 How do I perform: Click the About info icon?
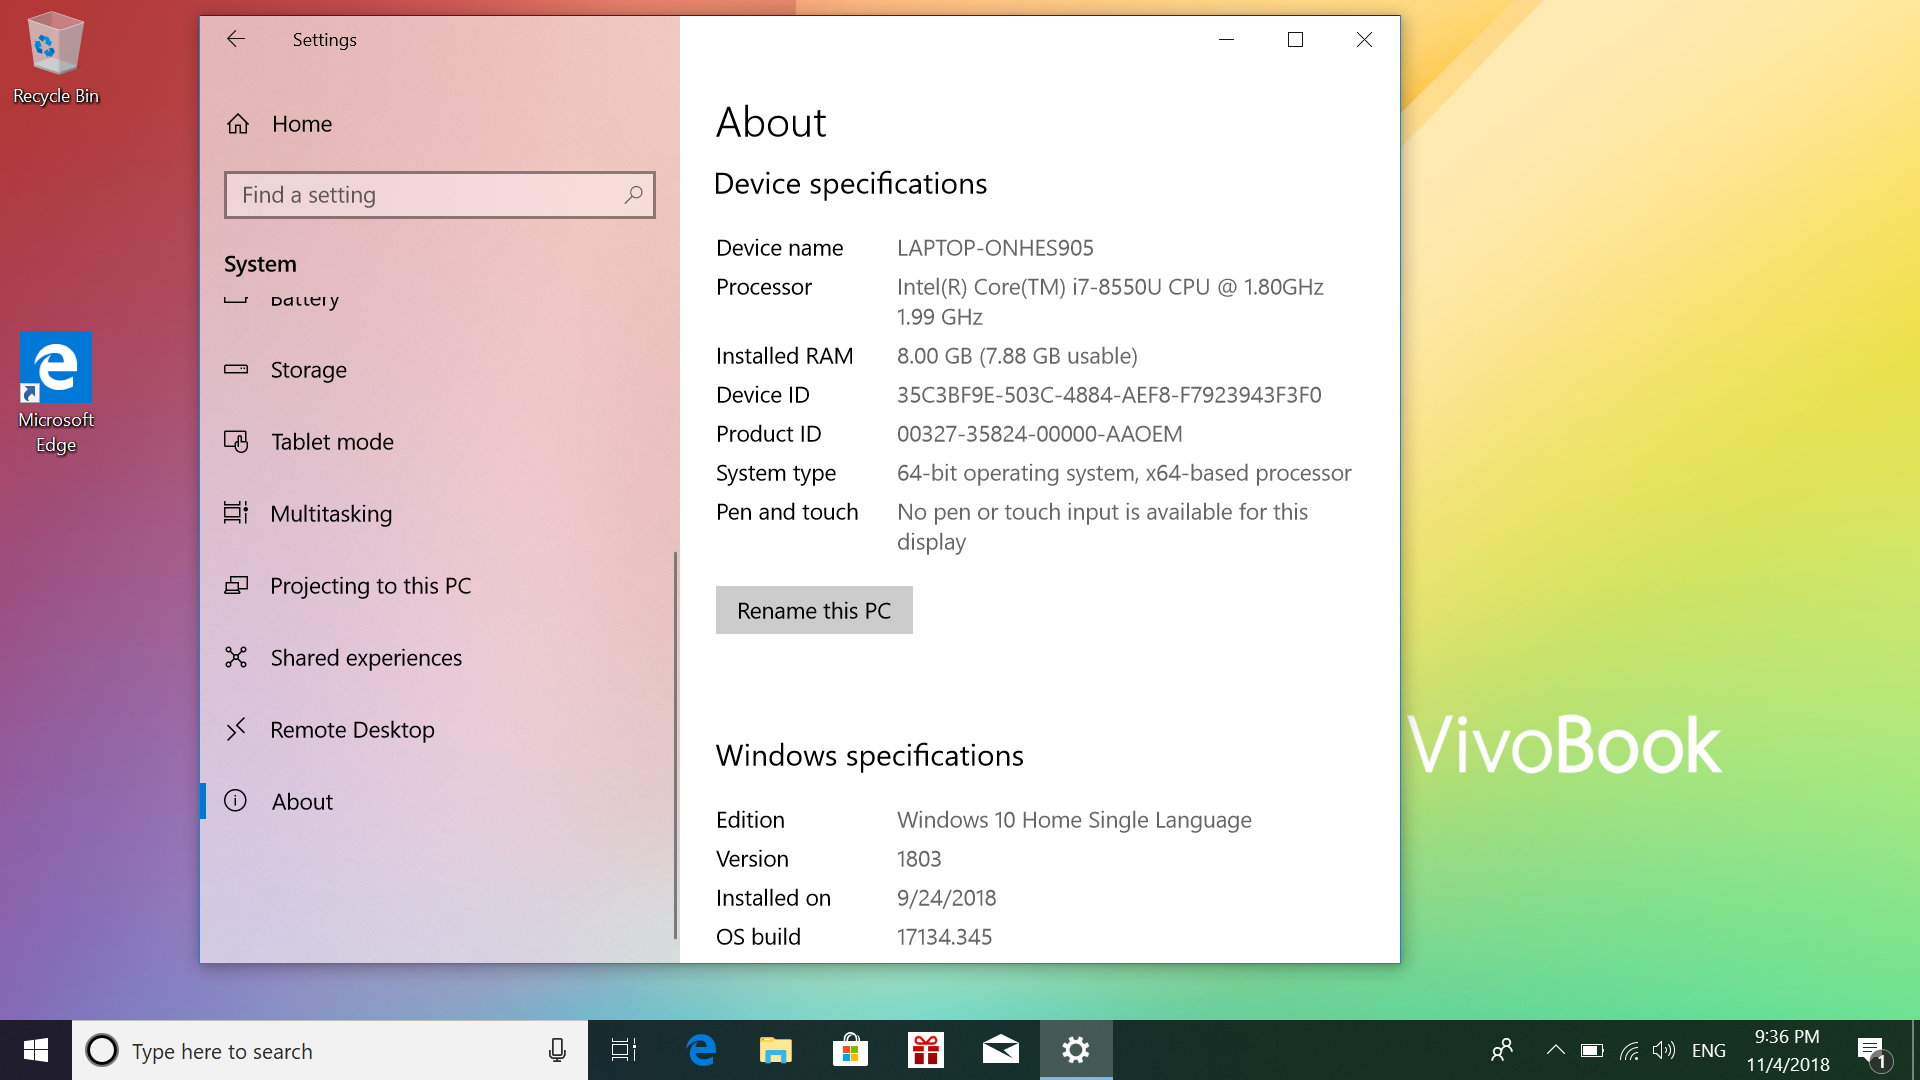(x=236, y=801)
